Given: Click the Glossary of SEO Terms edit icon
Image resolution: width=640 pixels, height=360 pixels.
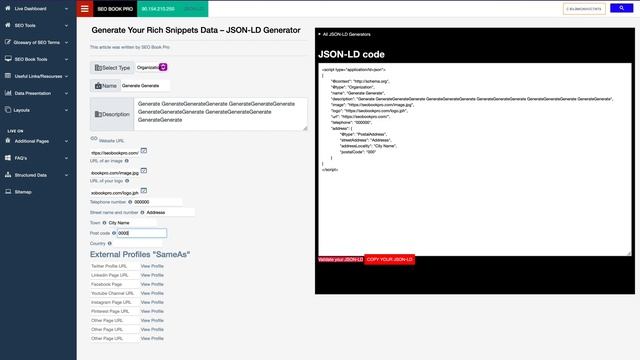Looking at the screenshot, I should coord(8,42).
